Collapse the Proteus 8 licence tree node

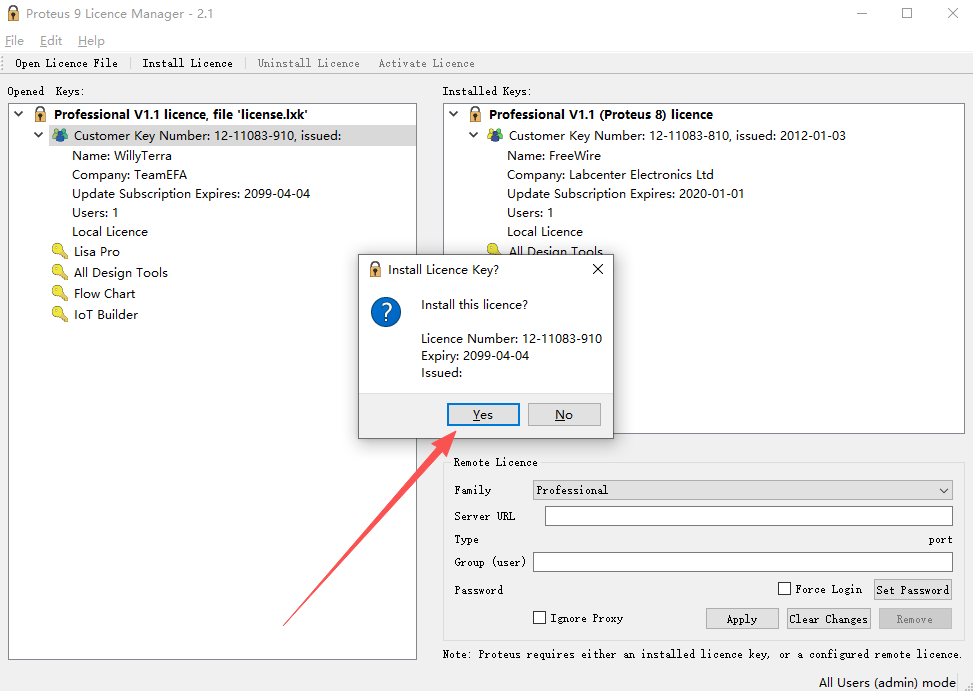pyautogui.click(x=454, y=114)
